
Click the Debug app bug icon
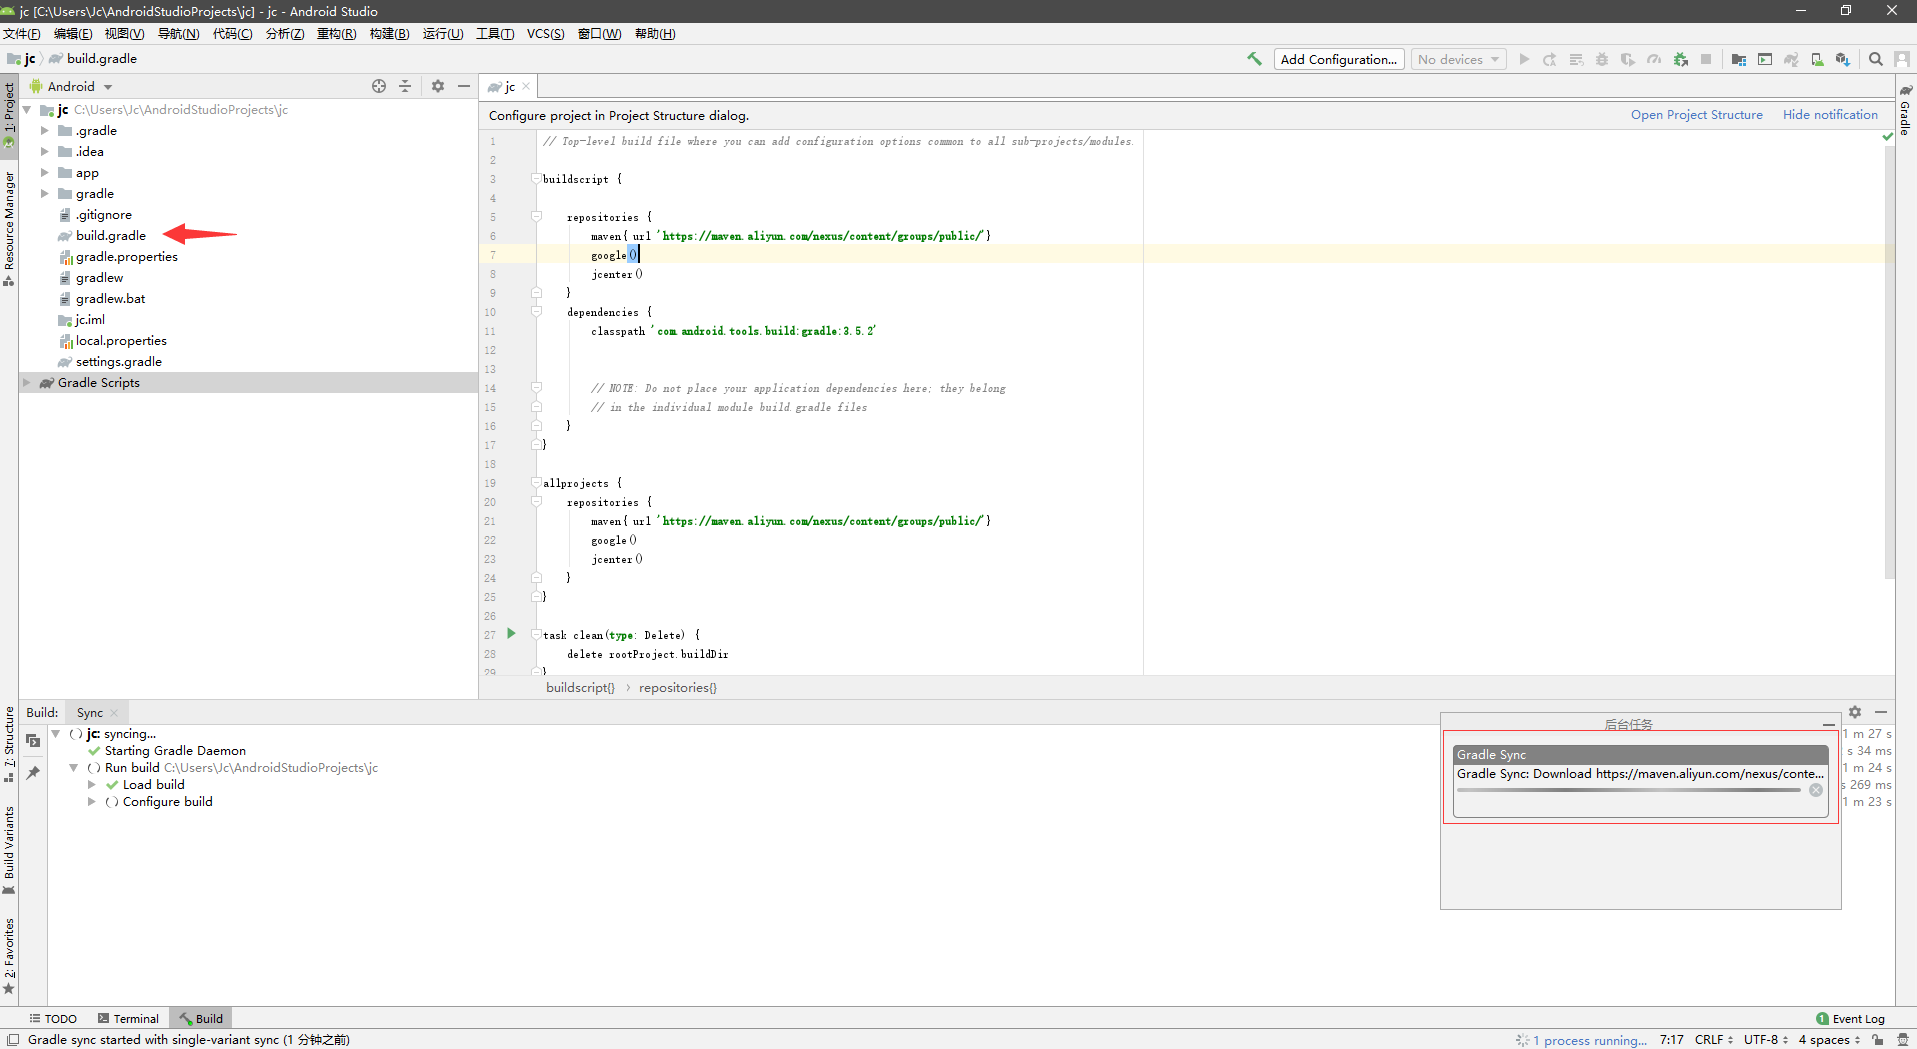pyautogui.click(x=1602, y=59)
